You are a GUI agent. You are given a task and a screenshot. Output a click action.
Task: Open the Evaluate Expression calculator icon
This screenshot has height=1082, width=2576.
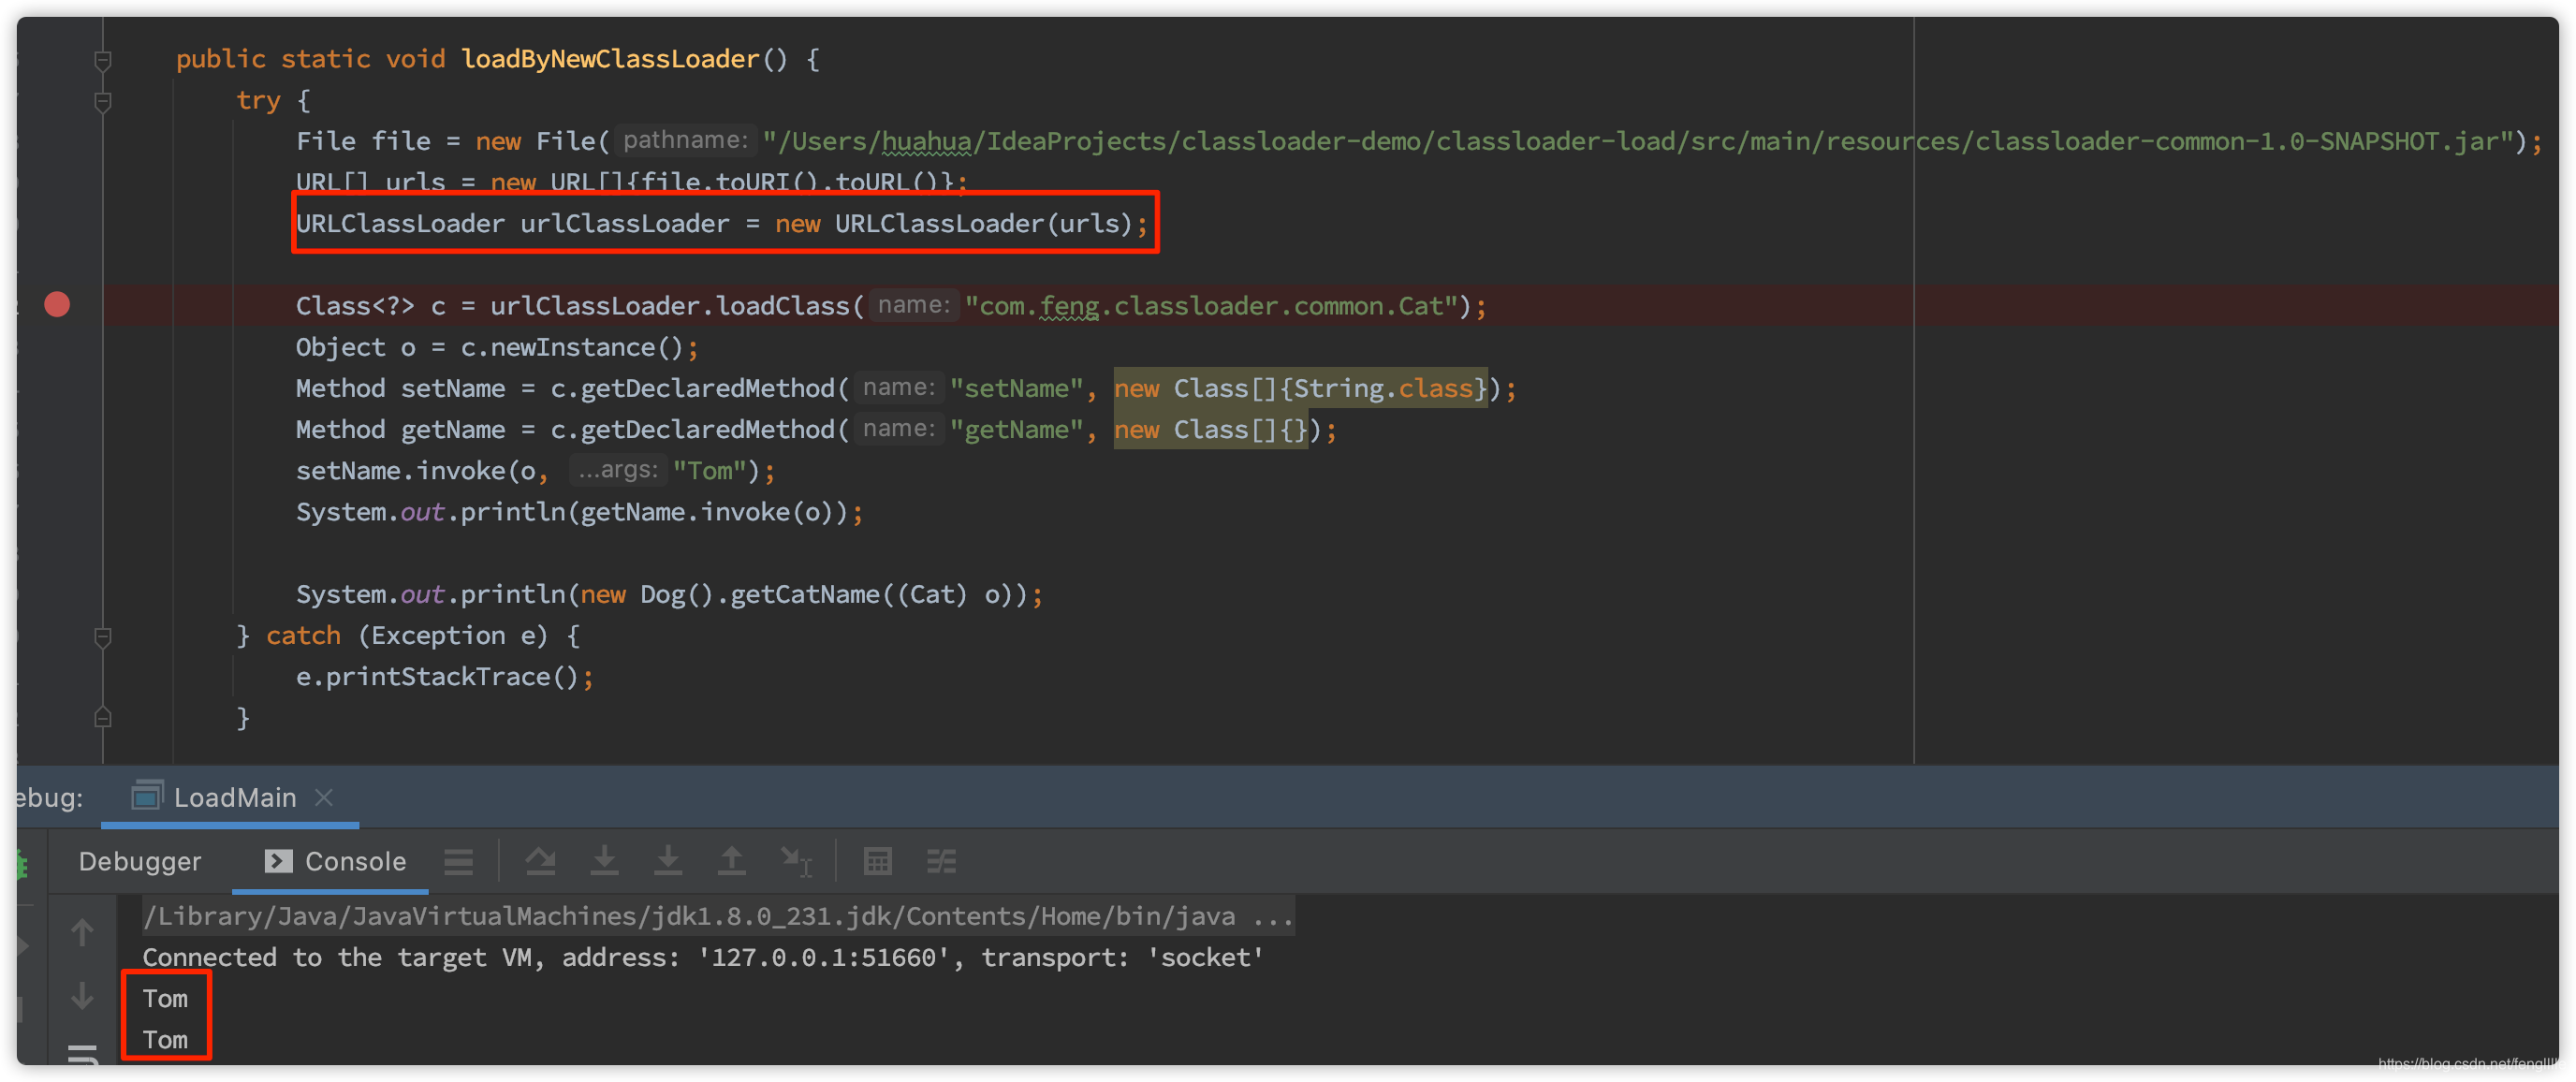[877, 861]
